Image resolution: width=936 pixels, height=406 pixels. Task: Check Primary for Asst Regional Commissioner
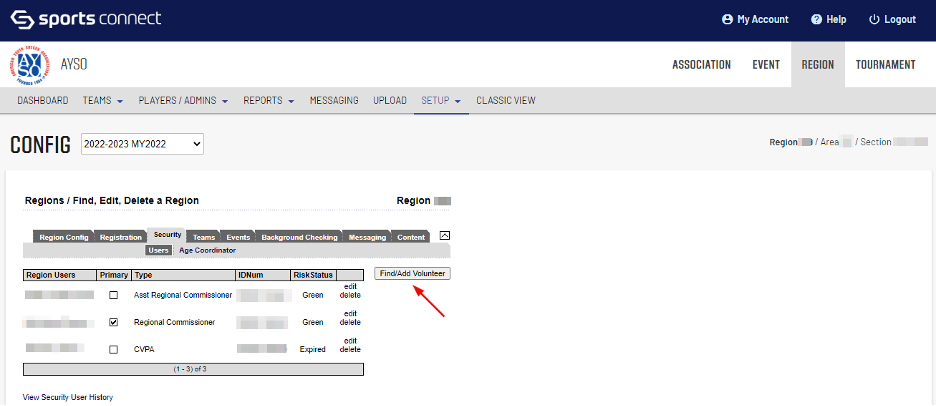coord(113,295)
